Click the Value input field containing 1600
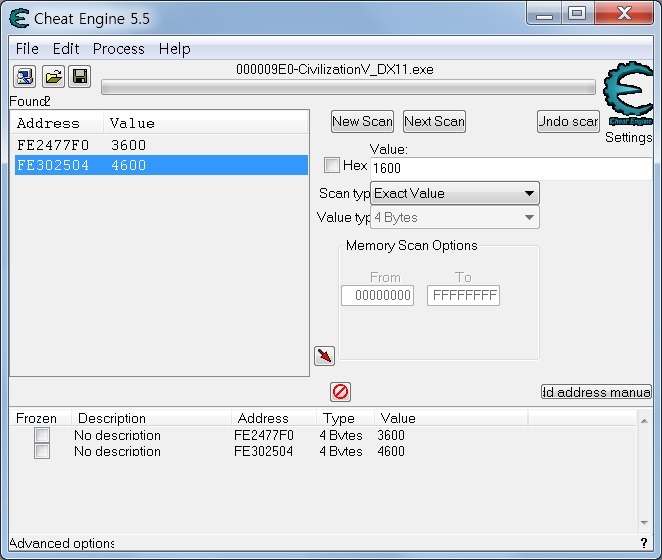This screenshot has height=560, width=662. click(511, 169)
